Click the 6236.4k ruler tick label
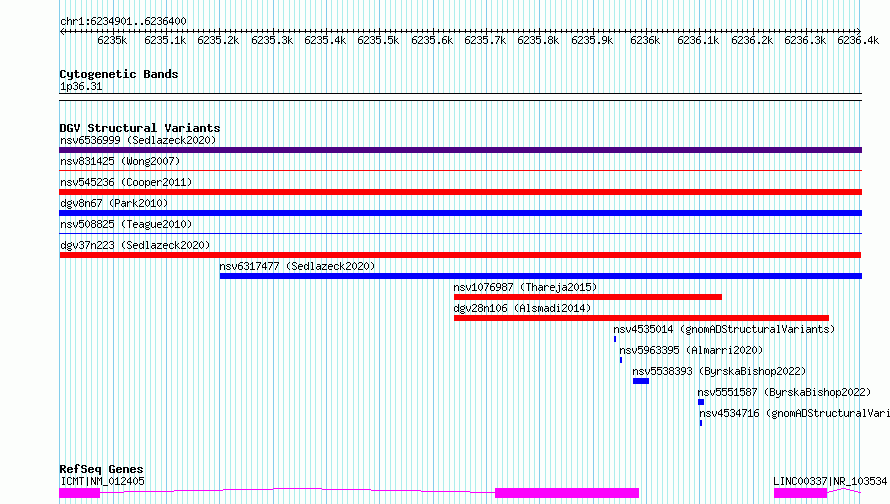This screenshot has width=890, height=504. pos(858,40)
